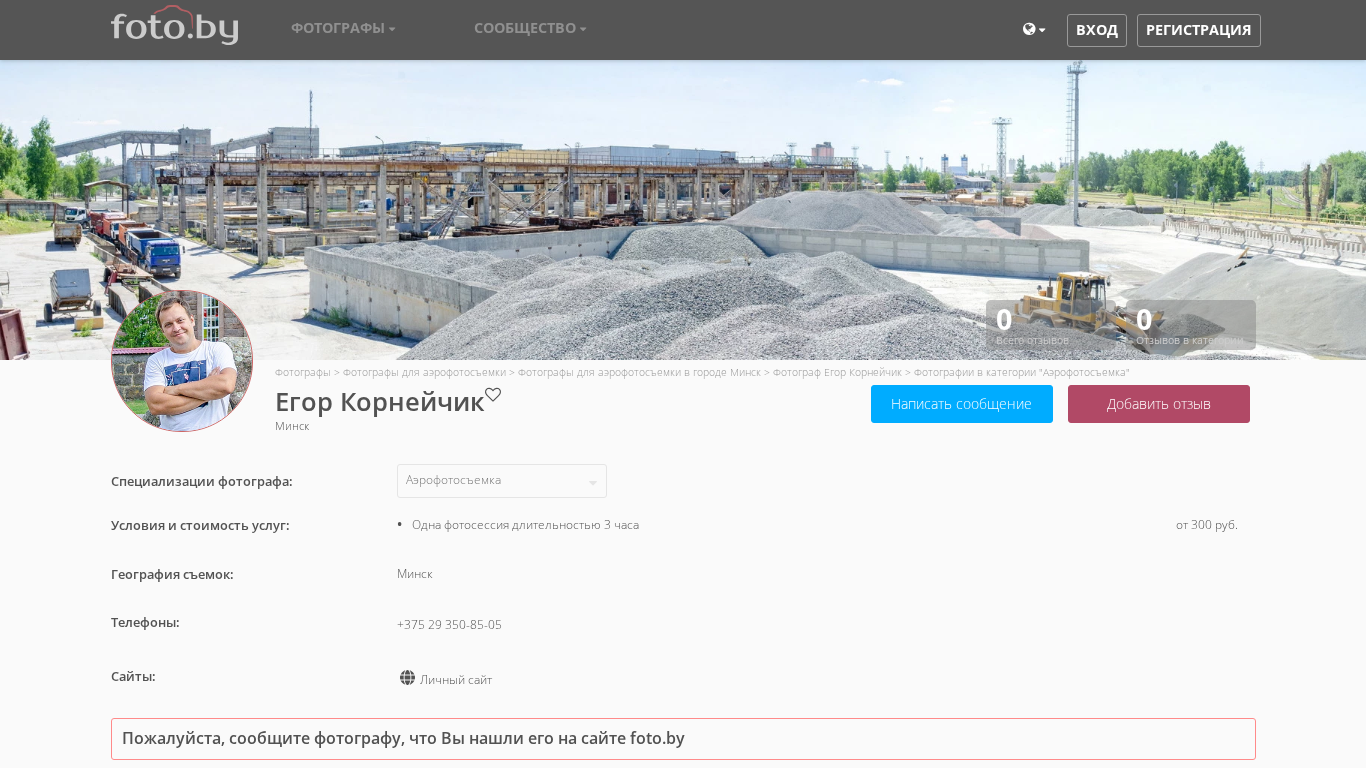This screenshot has width=1366, height=768.
Task: Click the Фотограф Егор Корнейчик breadcrumb
Action: coord(837,372)
